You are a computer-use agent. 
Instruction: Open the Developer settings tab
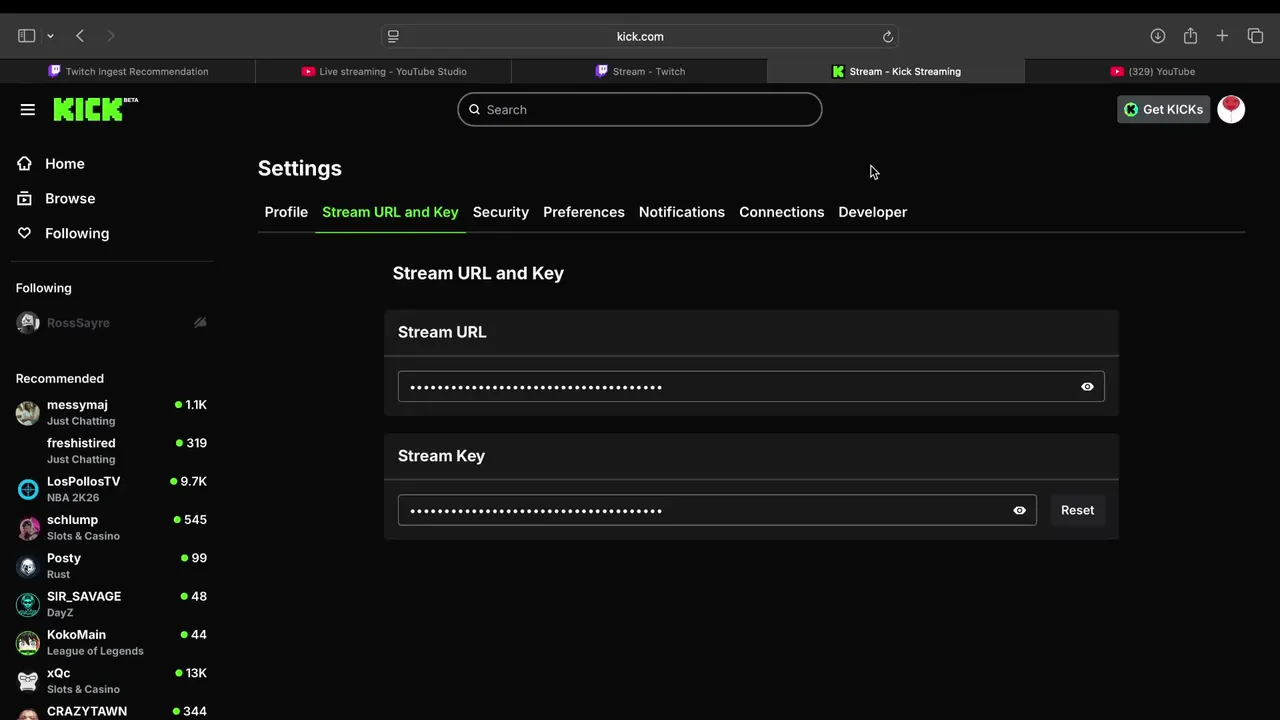(873, 212)
